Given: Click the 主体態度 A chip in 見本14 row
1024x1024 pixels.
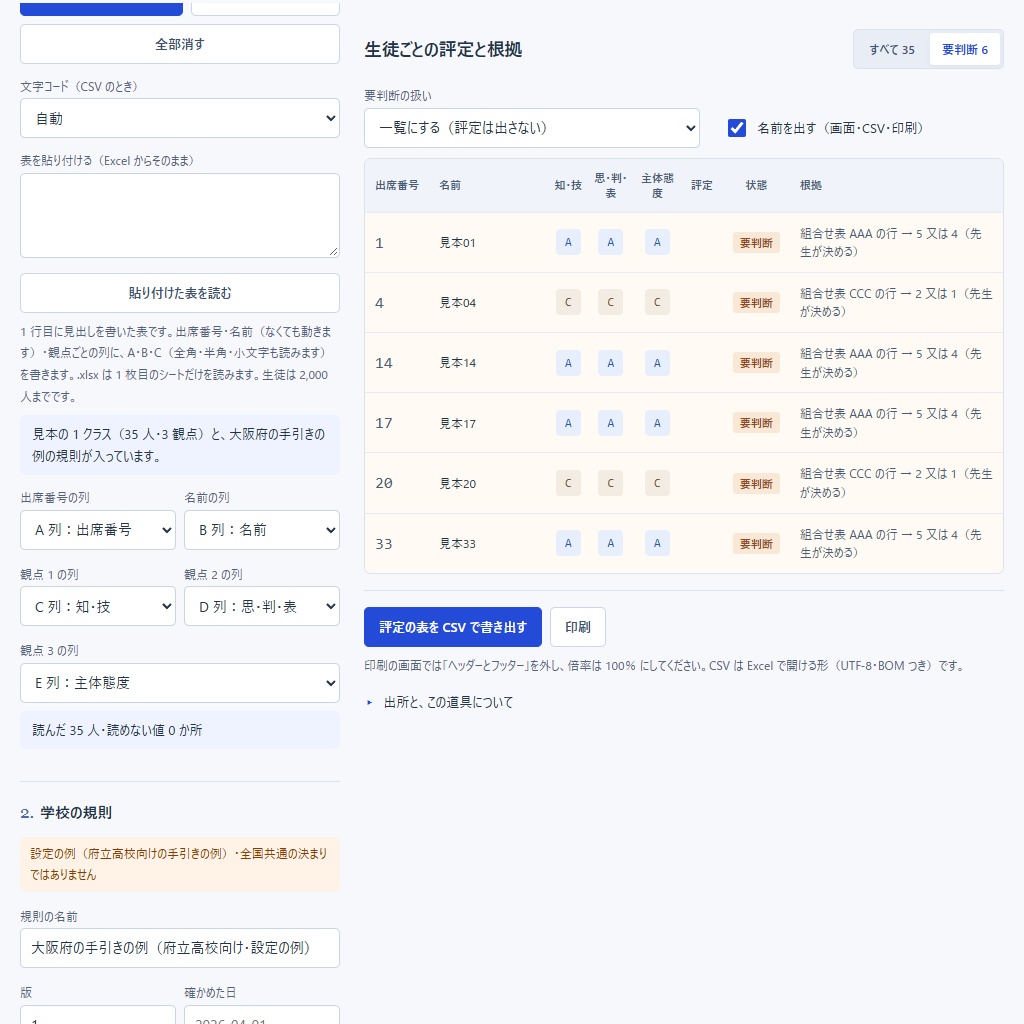Looking at the screenshot, I should tap(657, 362).
